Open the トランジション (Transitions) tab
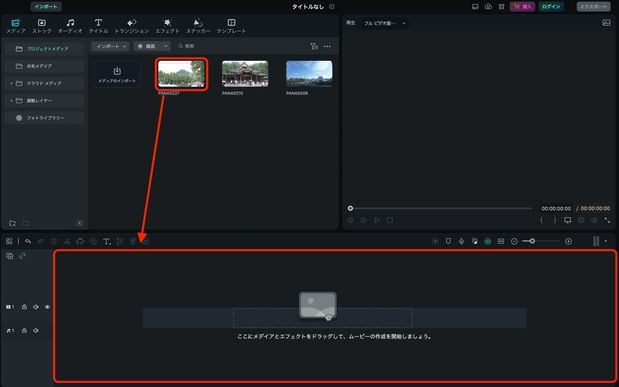The image size is (619, 387). coord(132,26)
